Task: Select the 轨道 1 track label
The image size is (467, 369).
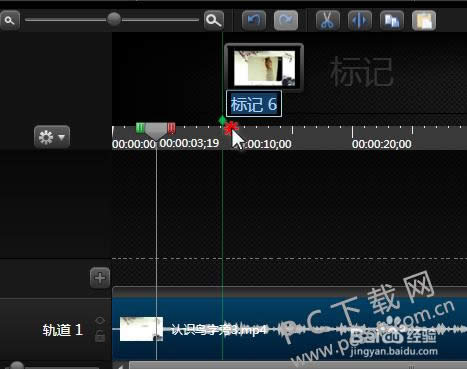Action: (x=62, y=330)
